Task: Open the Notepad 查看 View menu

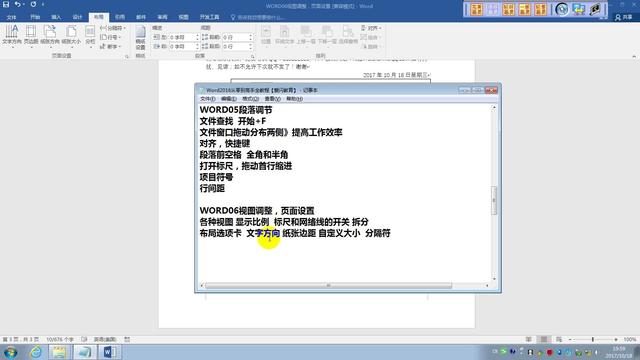Action: pyautogui.click(x=272, y=99)
